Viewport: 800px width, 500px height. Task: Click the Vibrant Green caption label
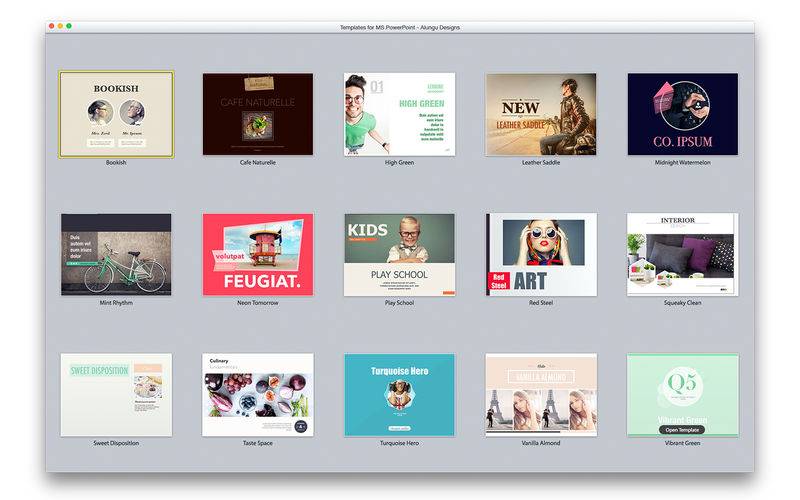pyautogui.click(x=683, y=442)
